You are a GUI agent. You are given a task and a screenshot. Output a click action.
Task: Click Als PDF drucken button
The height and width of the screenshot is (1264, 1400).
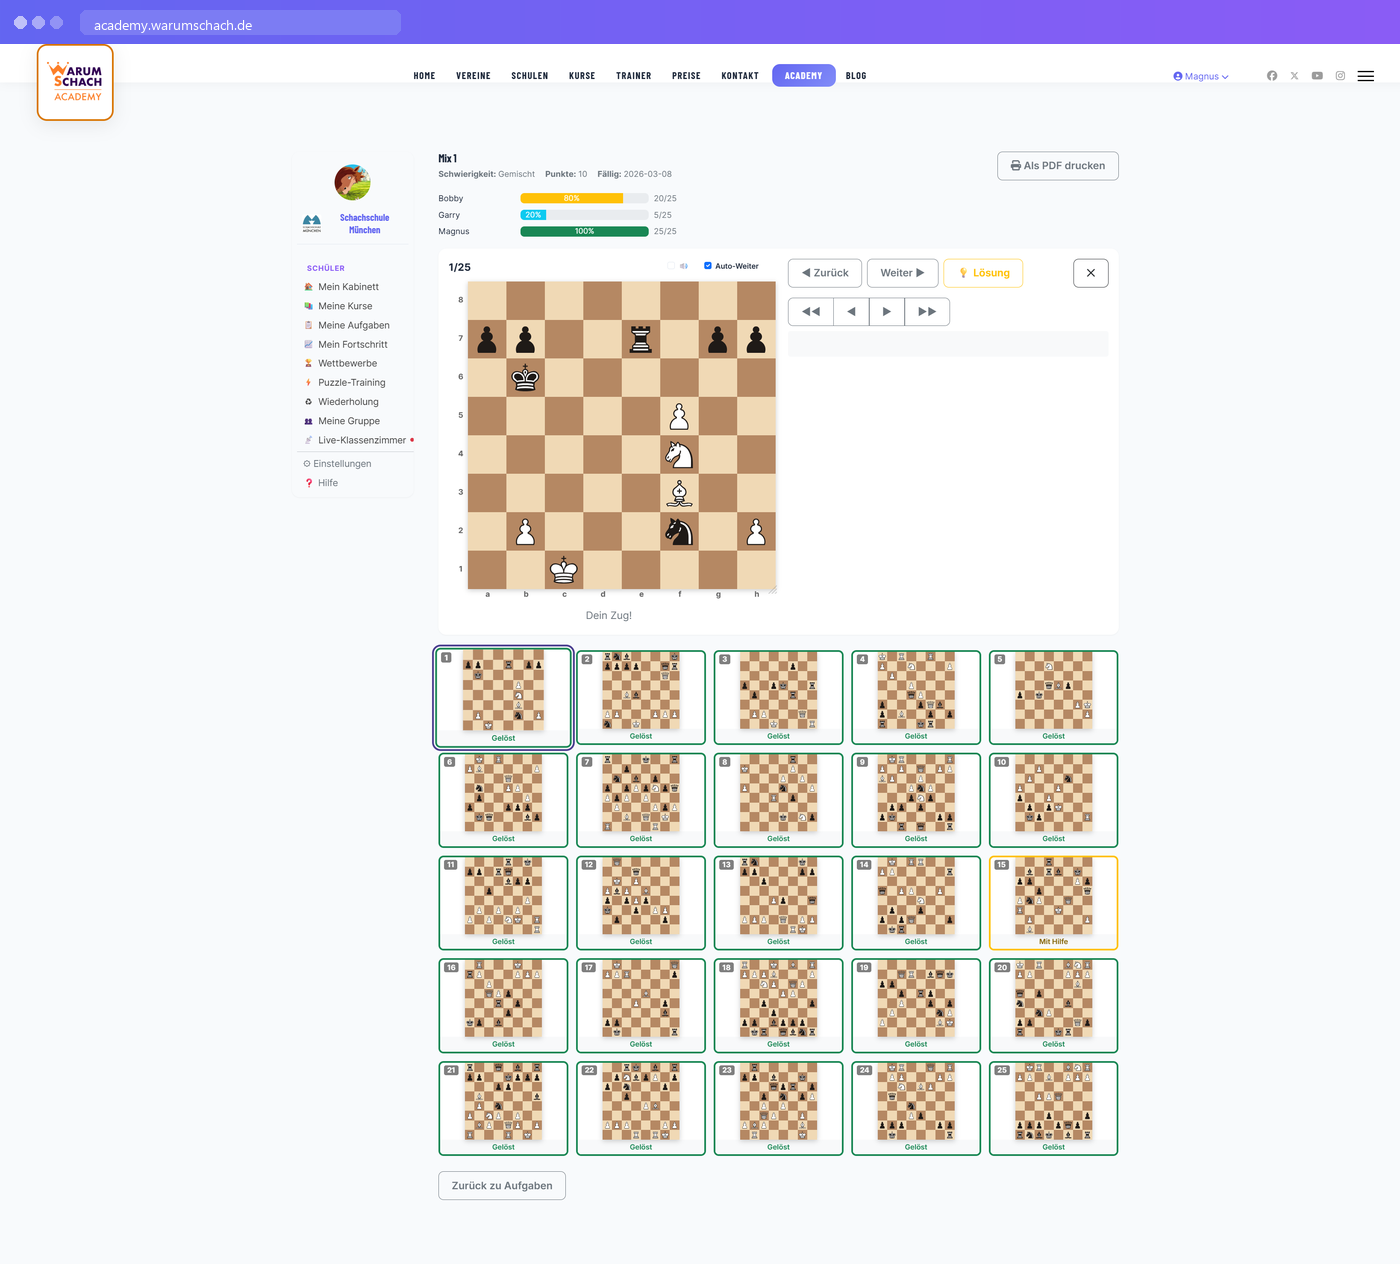[1058, 166]
